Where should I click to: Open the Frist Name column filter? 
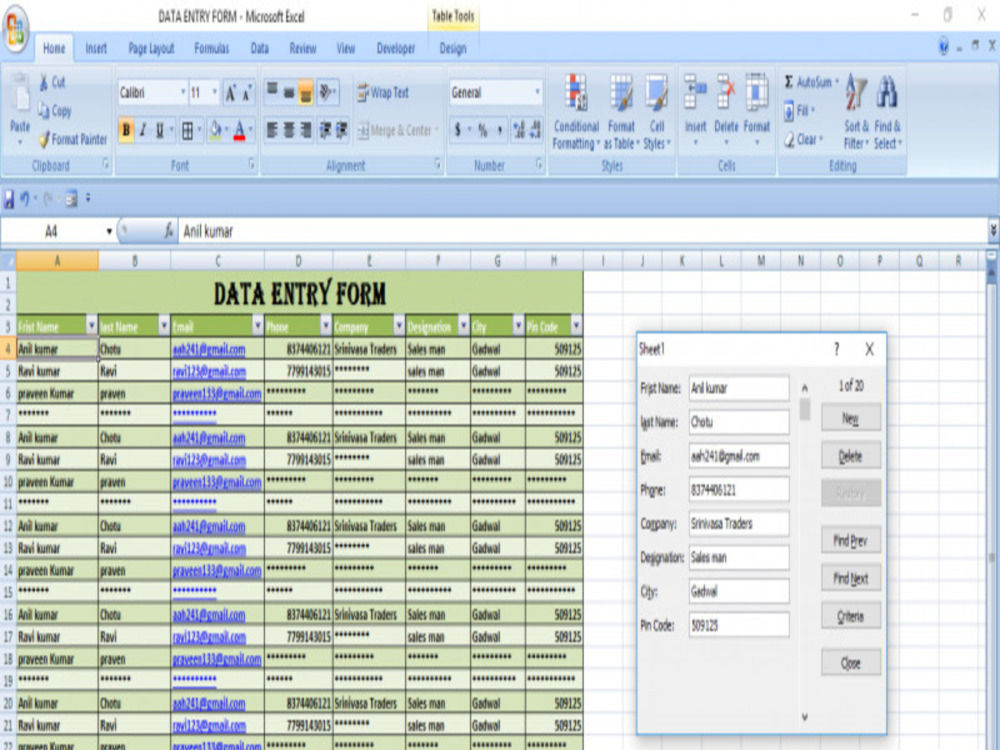pyautogui.click(x=92, y=327)
